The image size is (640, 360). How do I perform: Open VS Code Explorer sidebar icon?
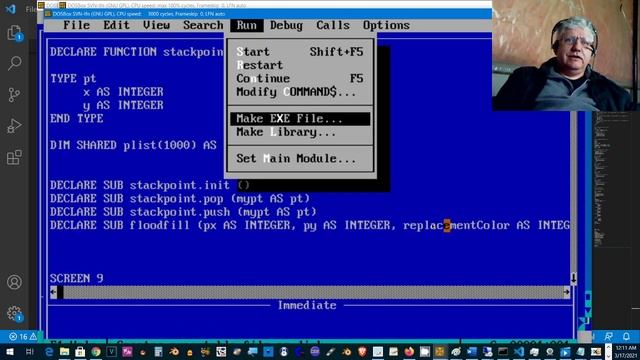[14, 33]
